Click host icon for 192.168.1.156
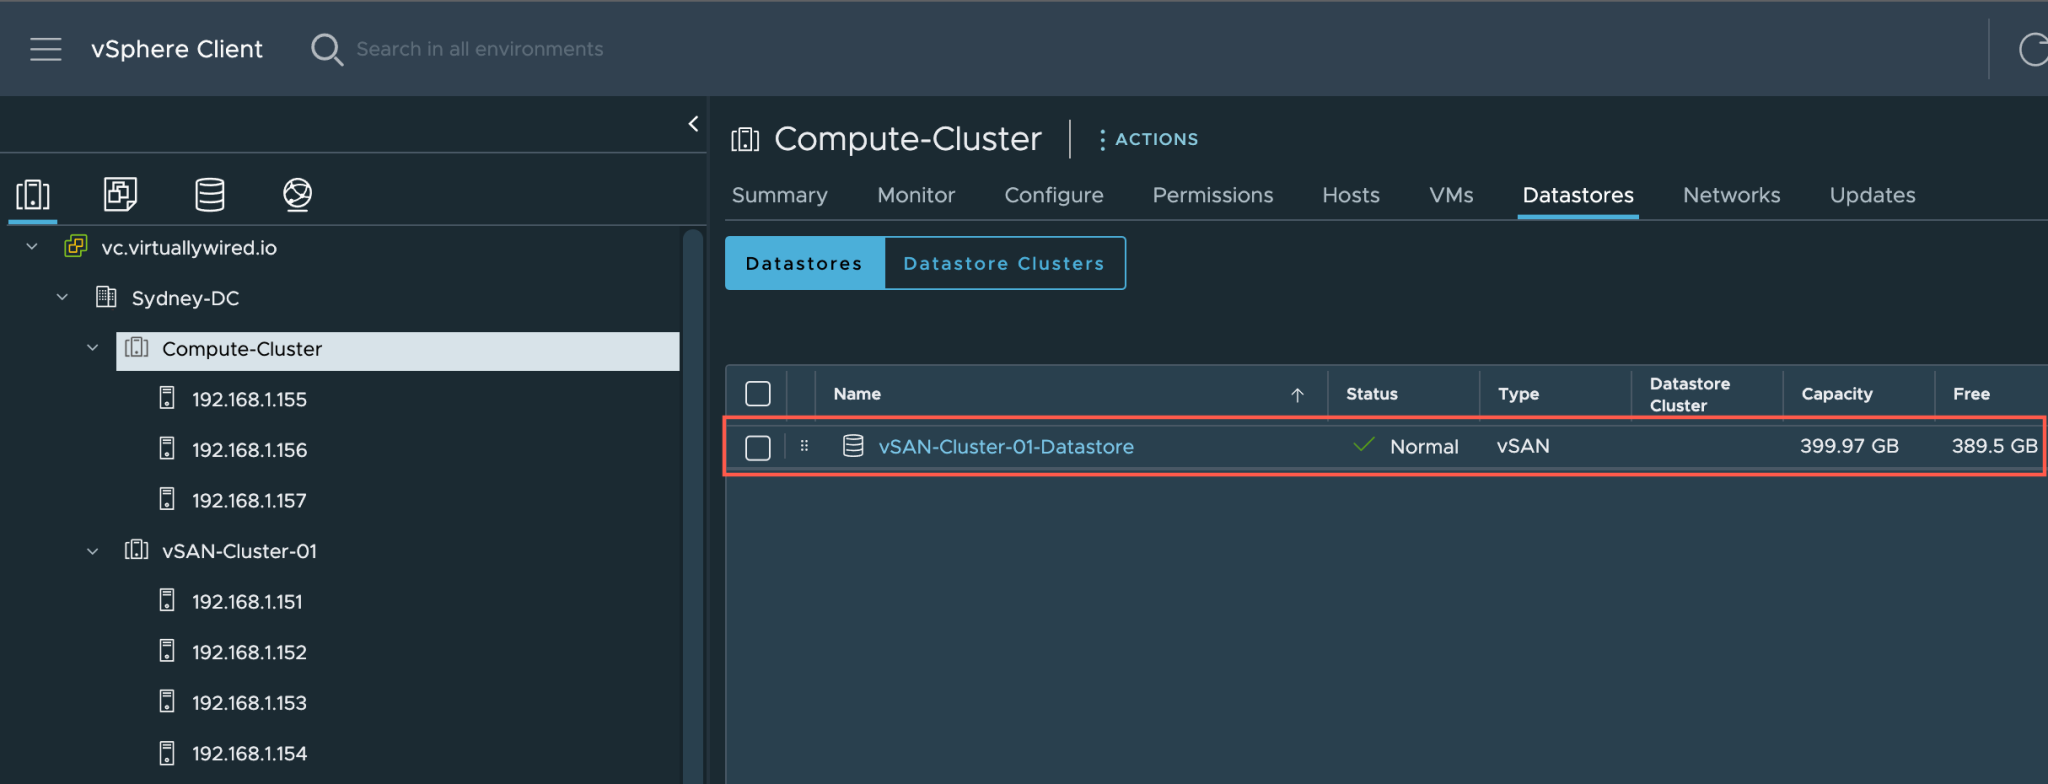The image size is (2048, 784). (x=167, y=449)
